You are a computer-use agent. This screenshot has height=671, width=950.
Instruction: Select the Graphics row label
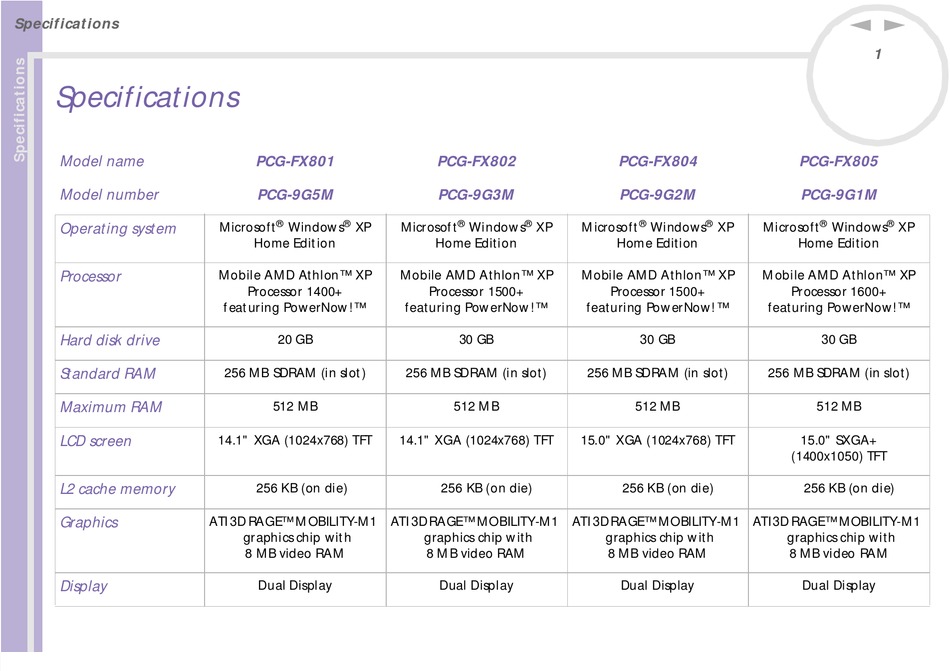pos(89,522)
